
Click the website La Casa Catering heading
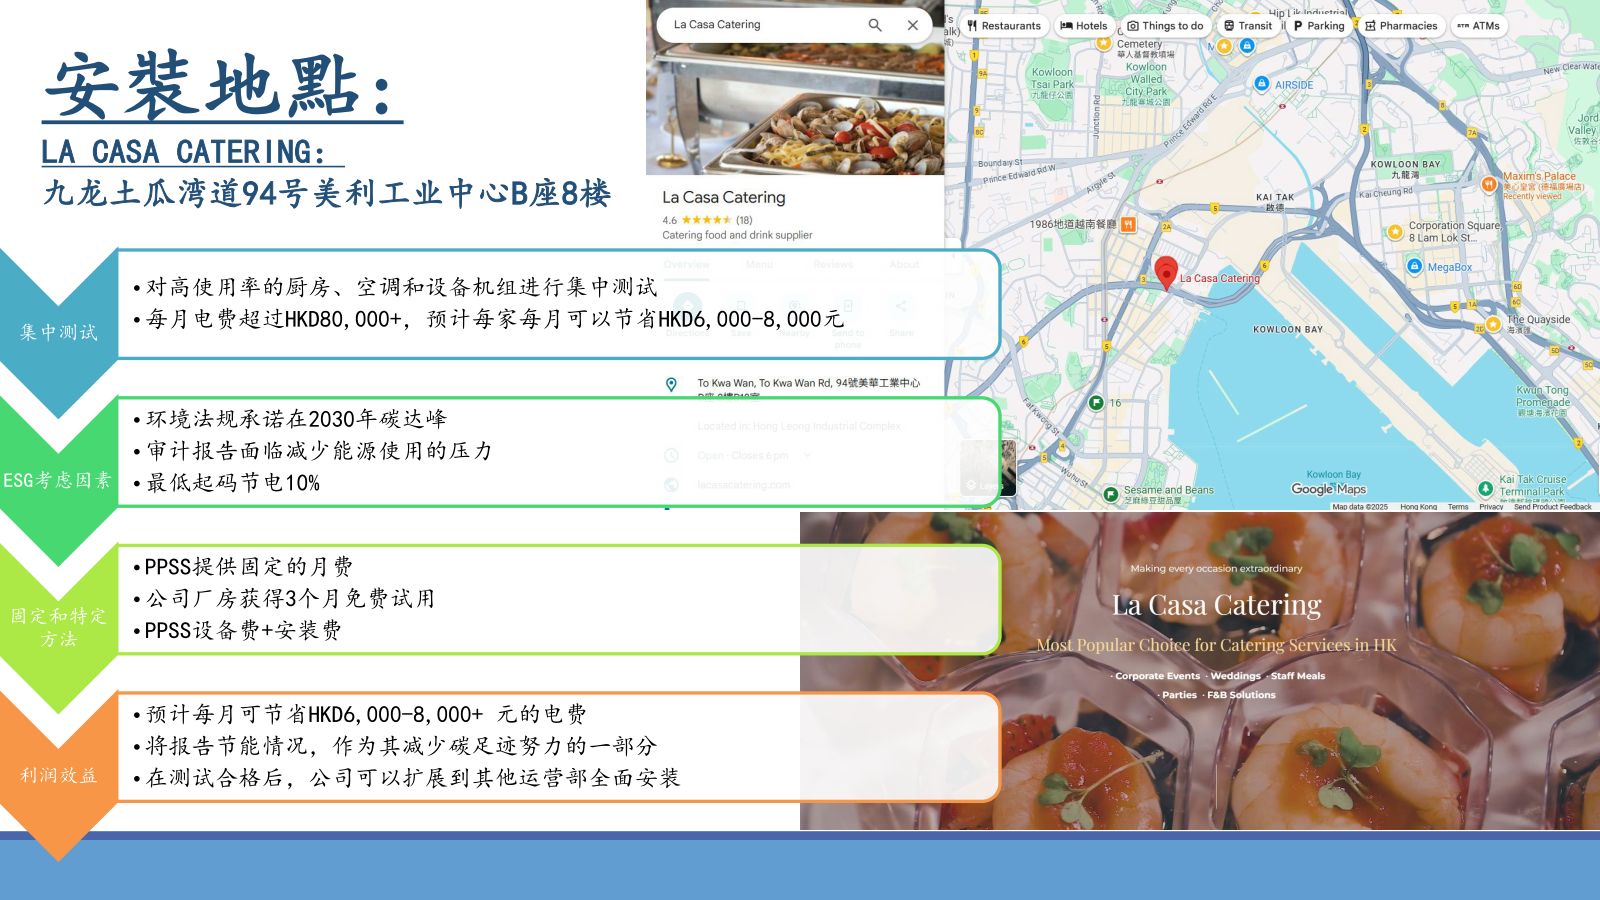[1216, 605]
